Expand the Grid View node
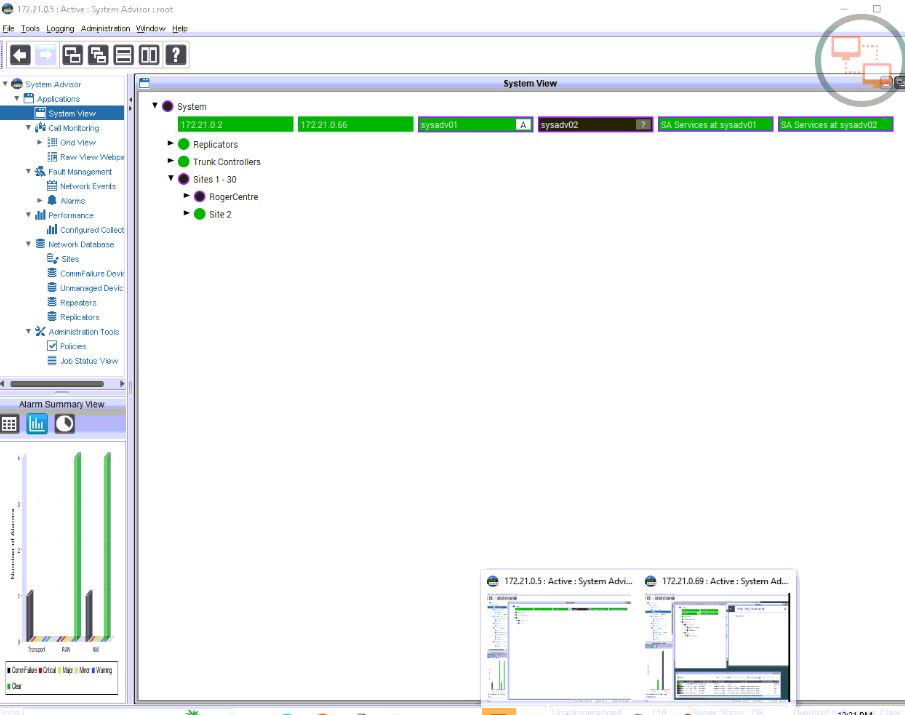 [x=40, y=142]
